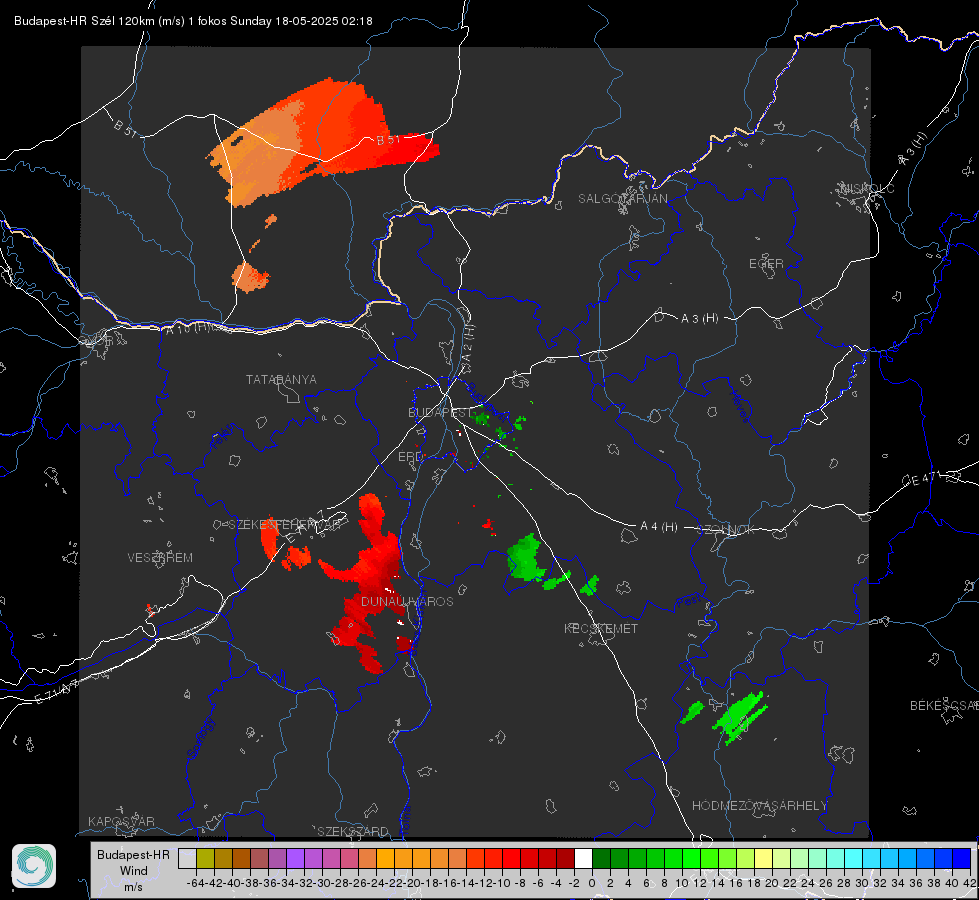
Task: Click the DUNAÚJVÁROS city label
Action: click(407, 601)
